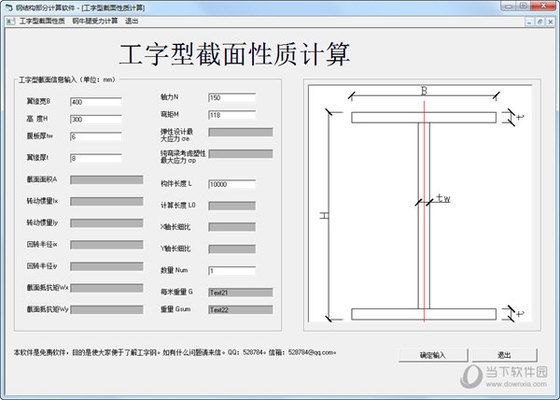This screenshot has width=560, height=400.
Task: Click the 转动惯量Iy result box
Action: 107,223
